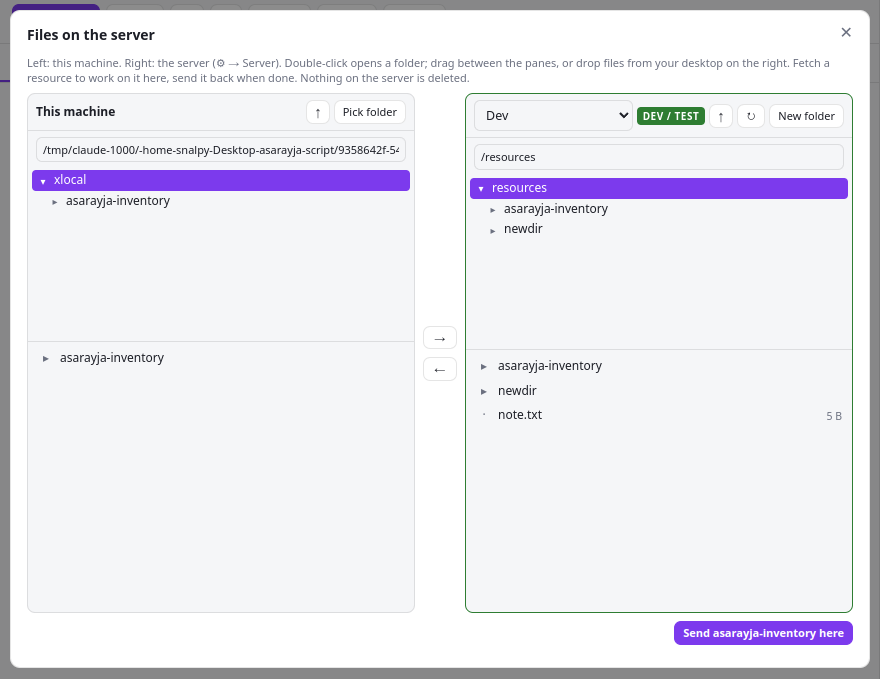Click the This machine pane heading

click(x=76, y=112)
